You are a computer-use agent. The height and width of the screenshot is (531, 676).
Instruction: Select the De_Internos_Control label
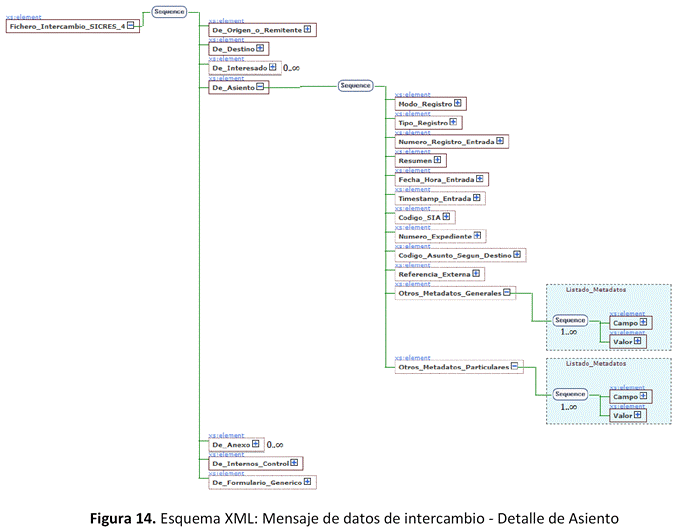click(250, 464)
